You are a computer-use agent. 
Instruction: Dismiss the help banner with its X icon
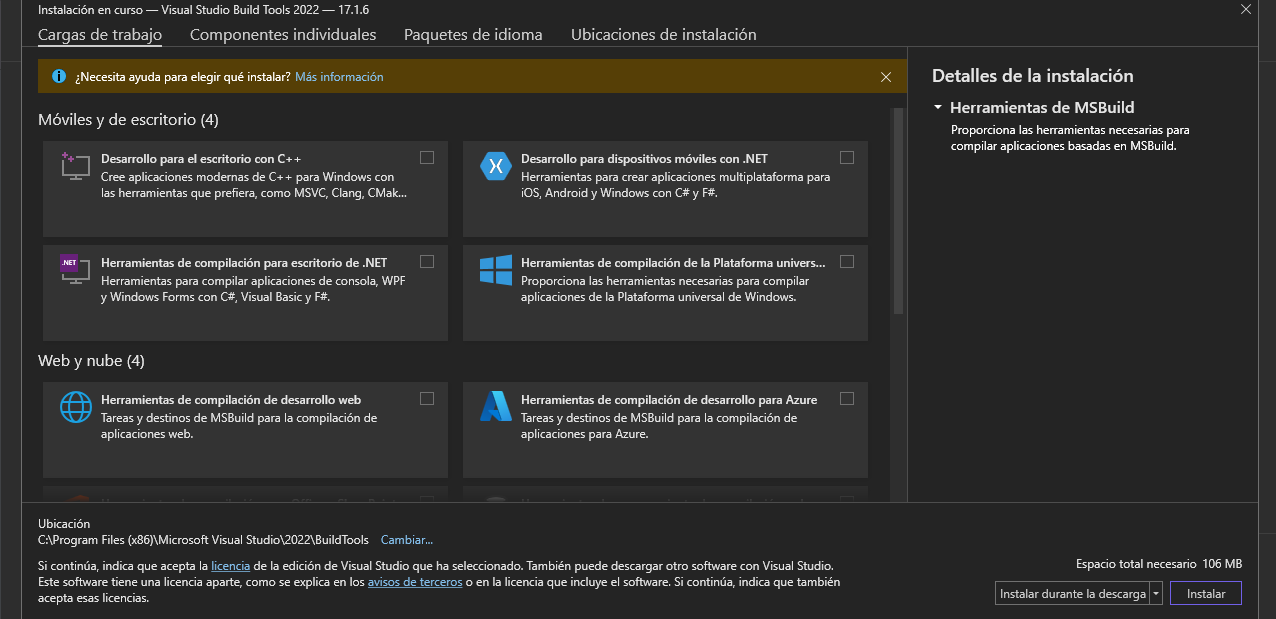tap(886, 76)
